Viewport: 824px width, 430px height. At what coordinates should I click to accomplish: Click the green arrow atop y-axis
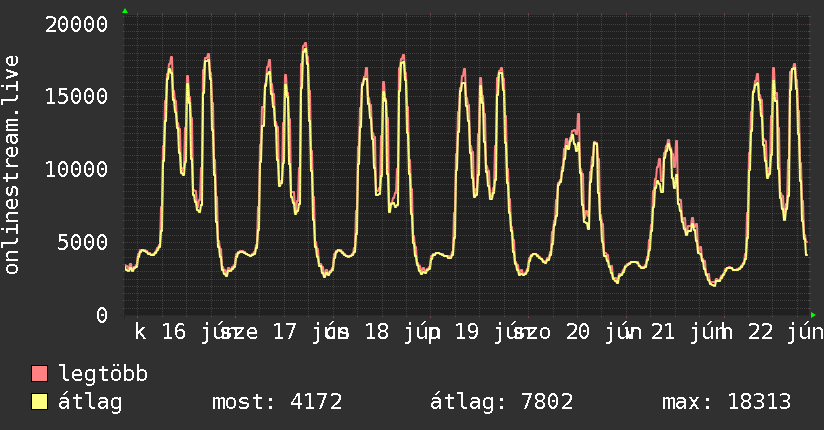[x=125, y=11]
